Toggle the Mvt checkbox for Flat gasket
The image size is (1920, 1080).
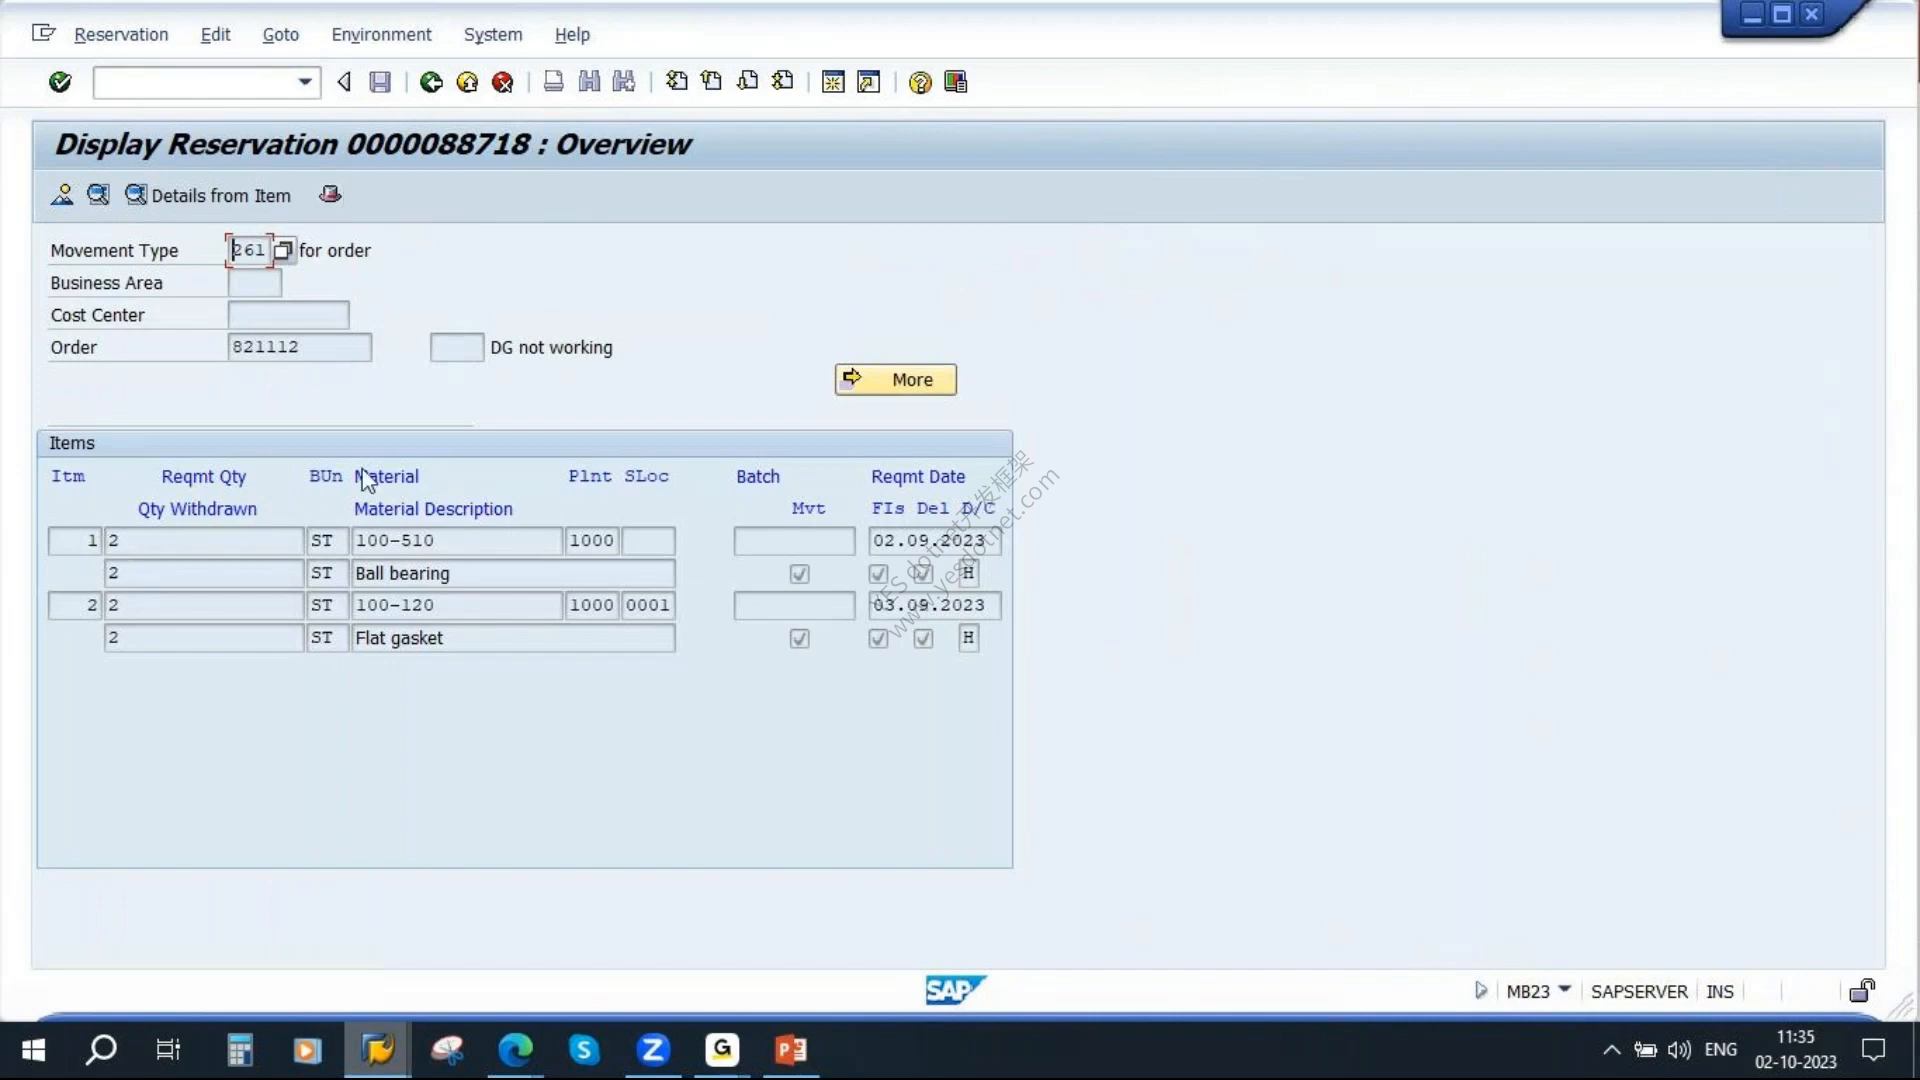(x=799, y=639)
